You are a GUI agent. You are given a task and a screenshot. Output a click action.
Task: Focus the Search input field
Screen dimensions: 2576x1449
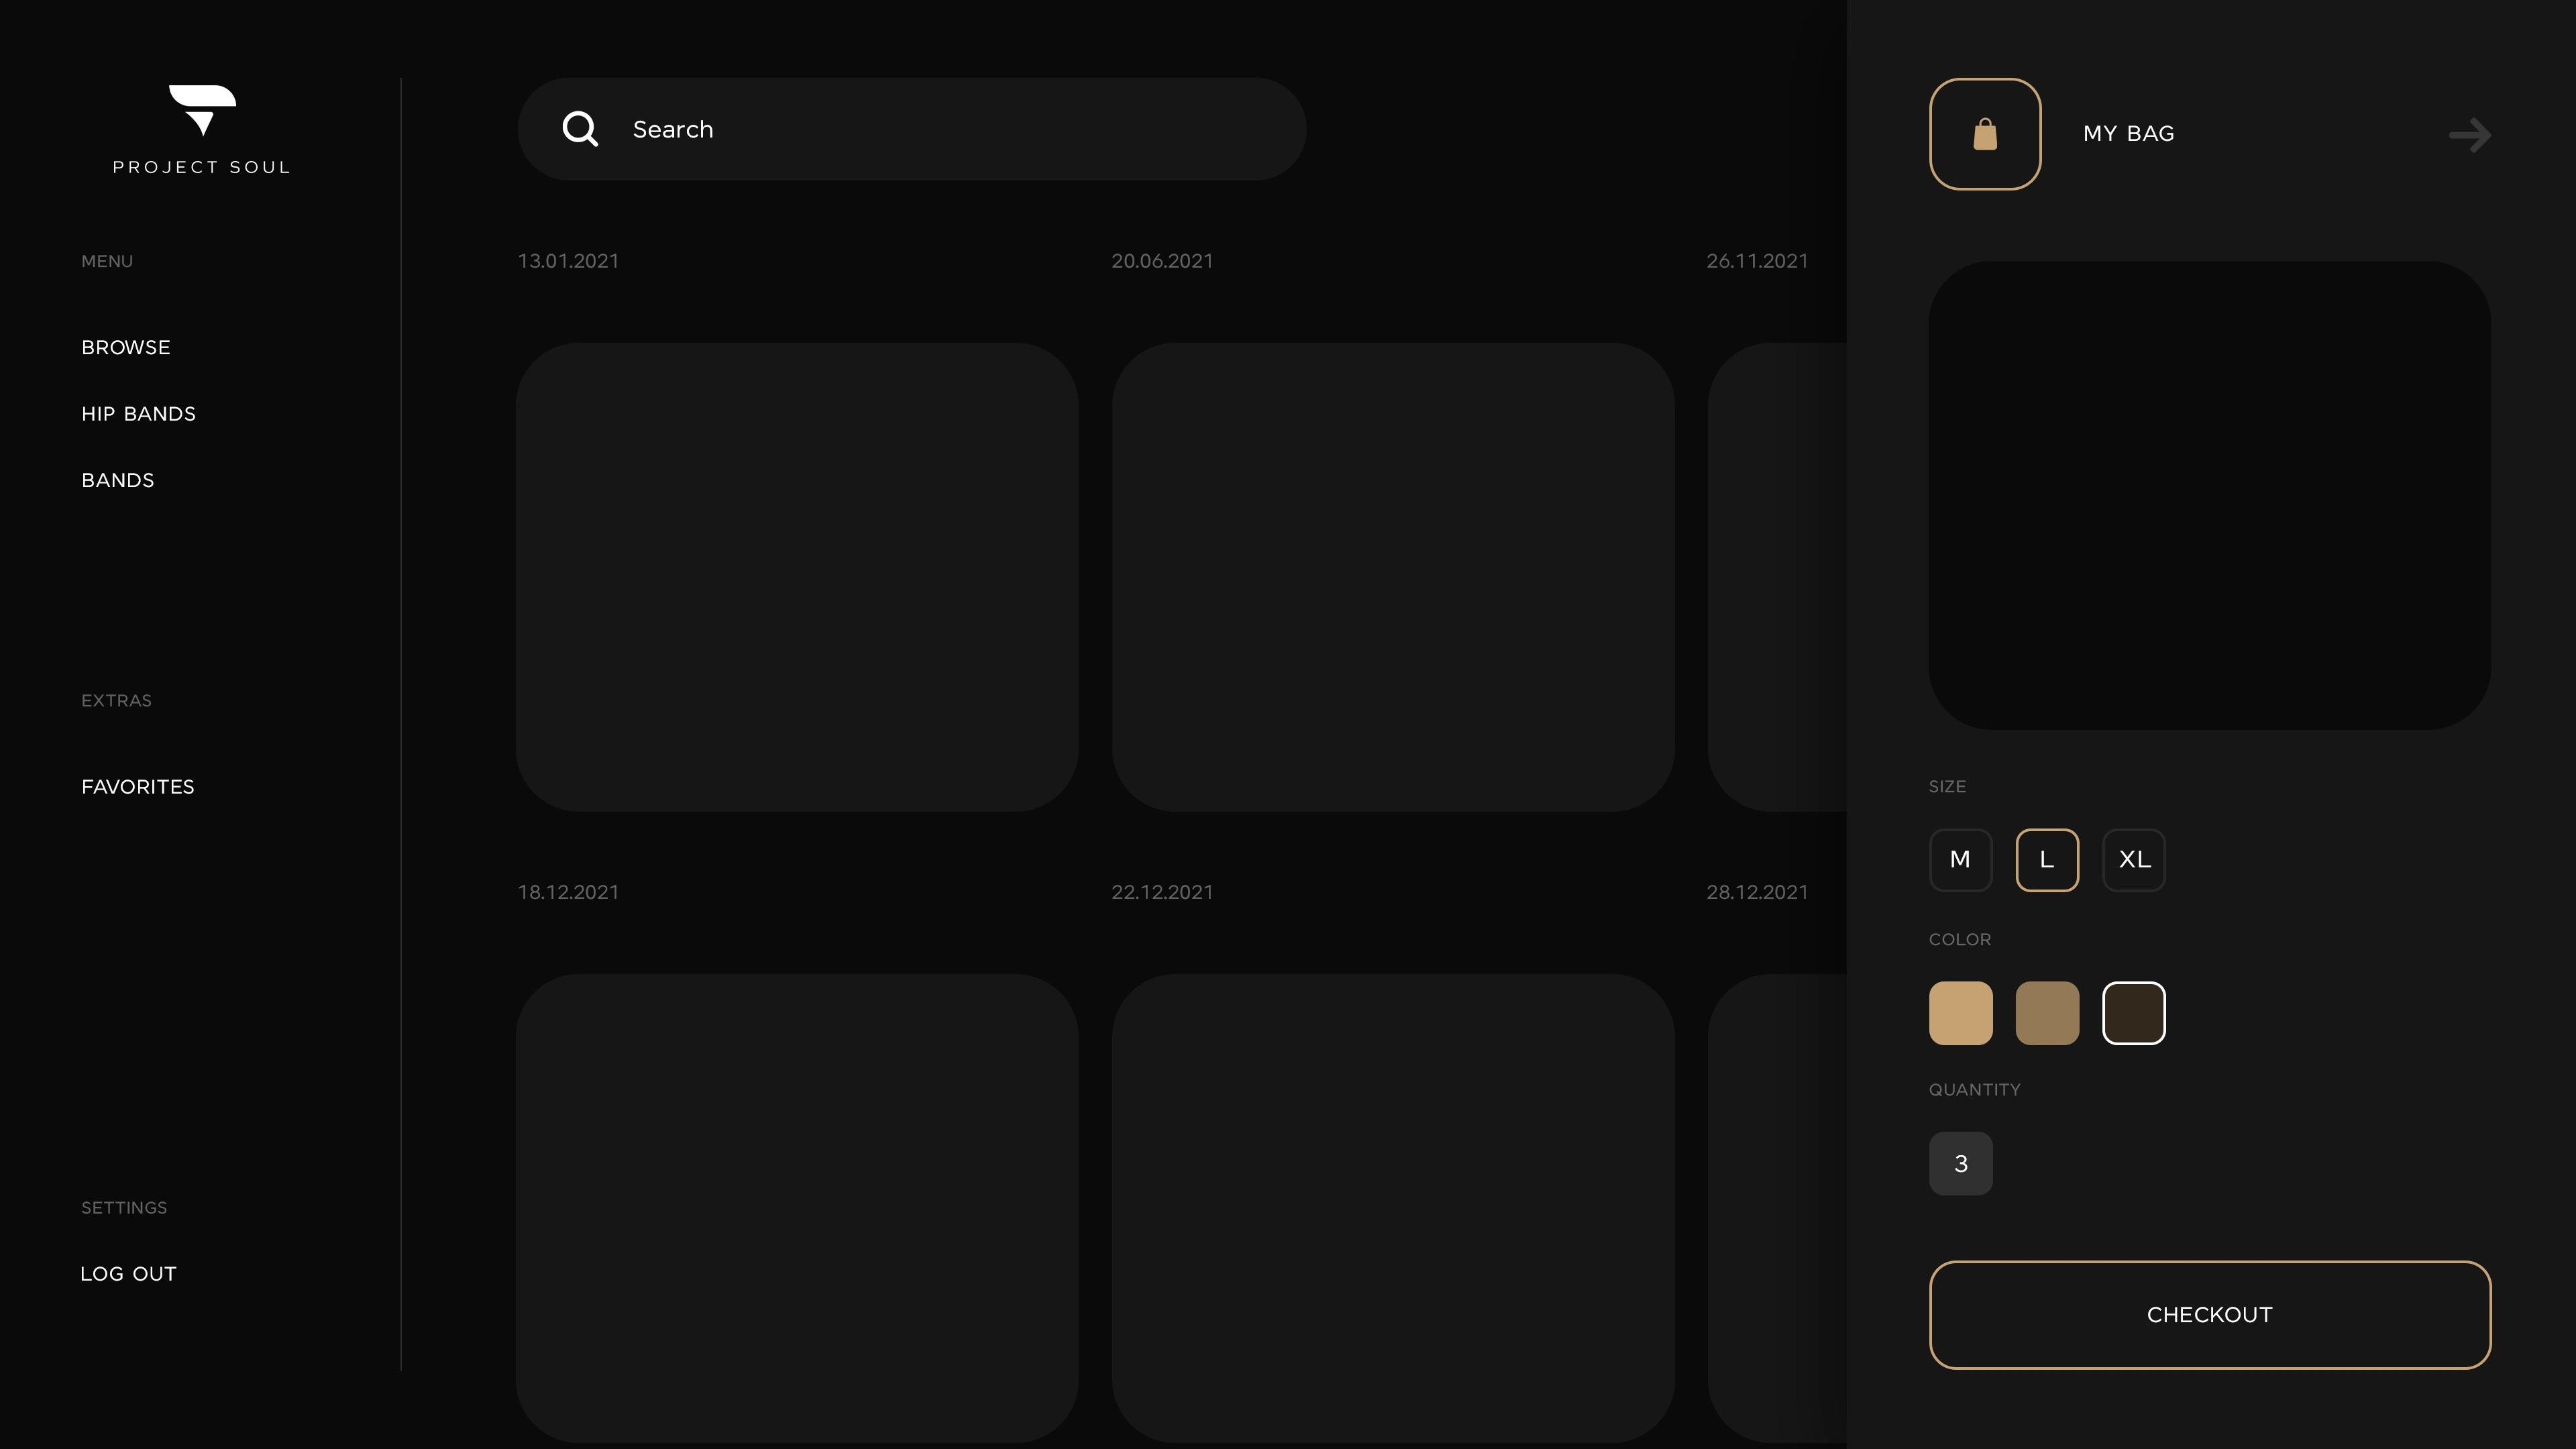coord(911,129)
